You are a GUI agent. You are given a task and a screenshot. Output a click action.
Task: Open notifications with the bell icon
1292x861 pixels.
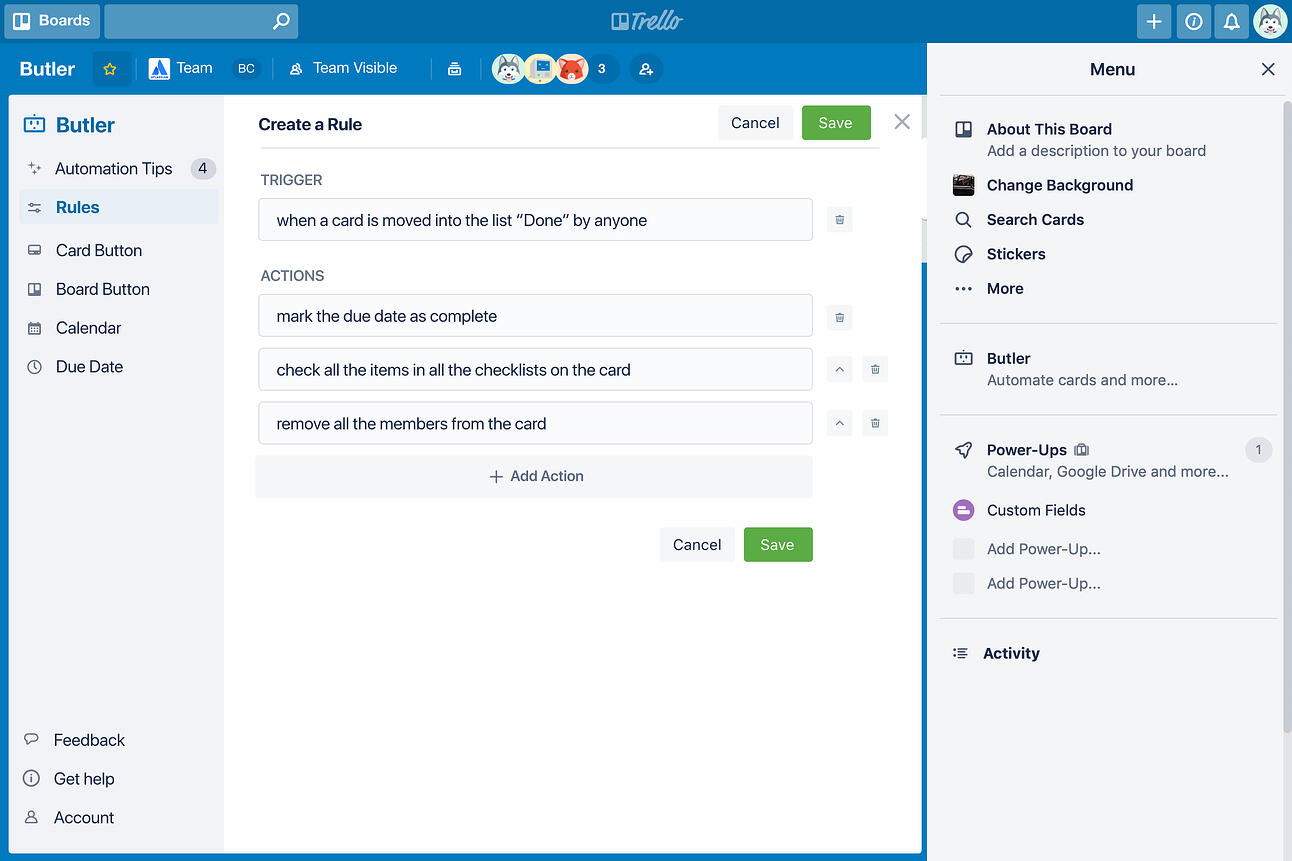[x=1231, y=21]
